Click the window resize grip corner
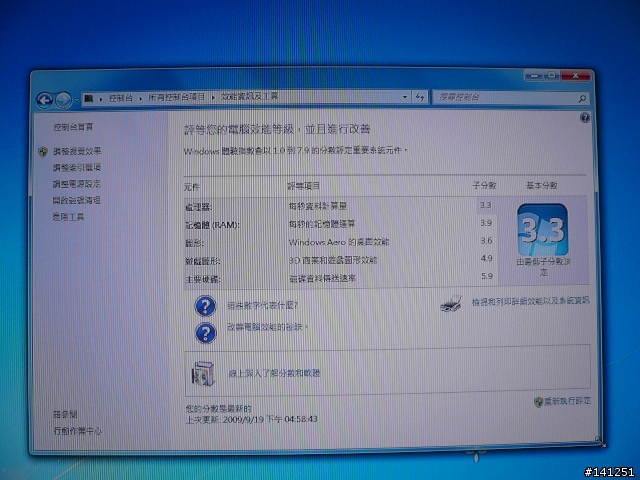Image resolution: width=640 pixels, height=480 pixels. coord(598,440)
